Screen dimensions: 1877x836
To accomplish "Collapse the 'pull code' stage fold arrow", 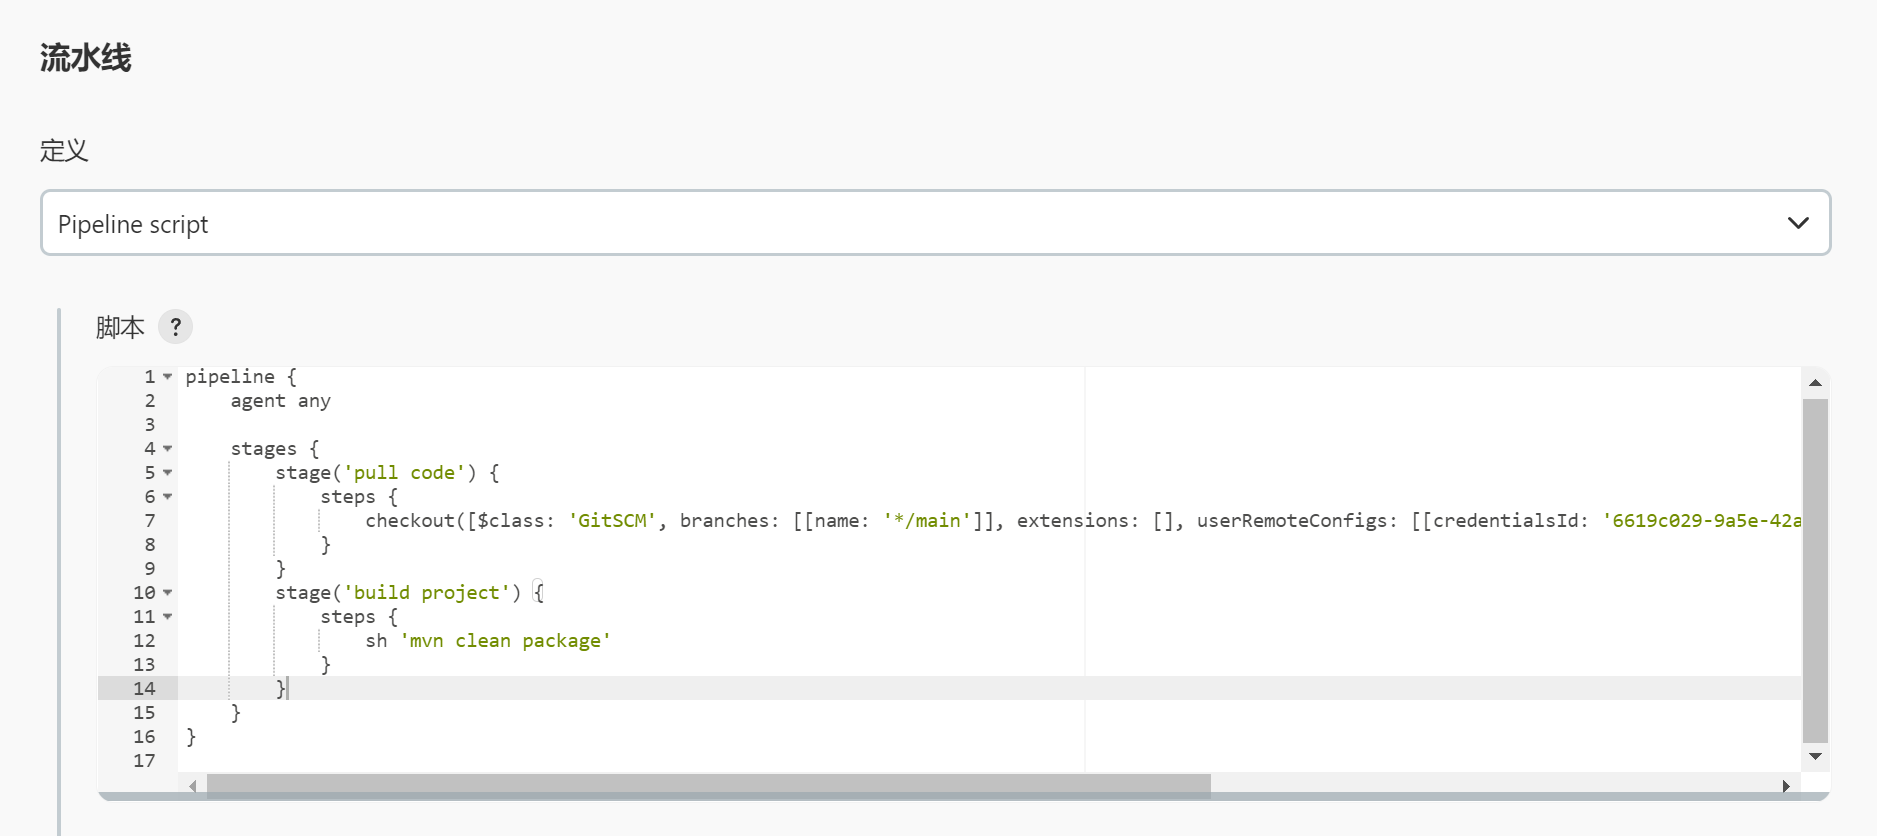I will coord(168,473).
